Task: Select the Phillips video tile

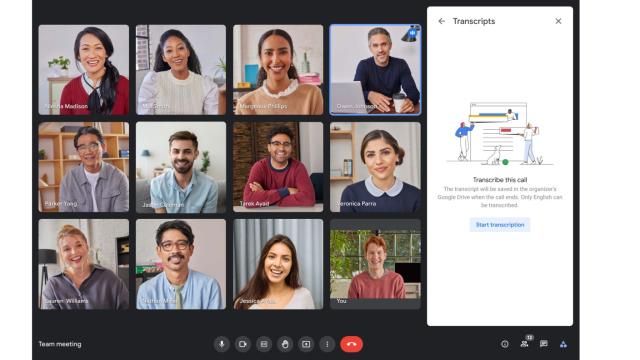Action: pos(278,70)
